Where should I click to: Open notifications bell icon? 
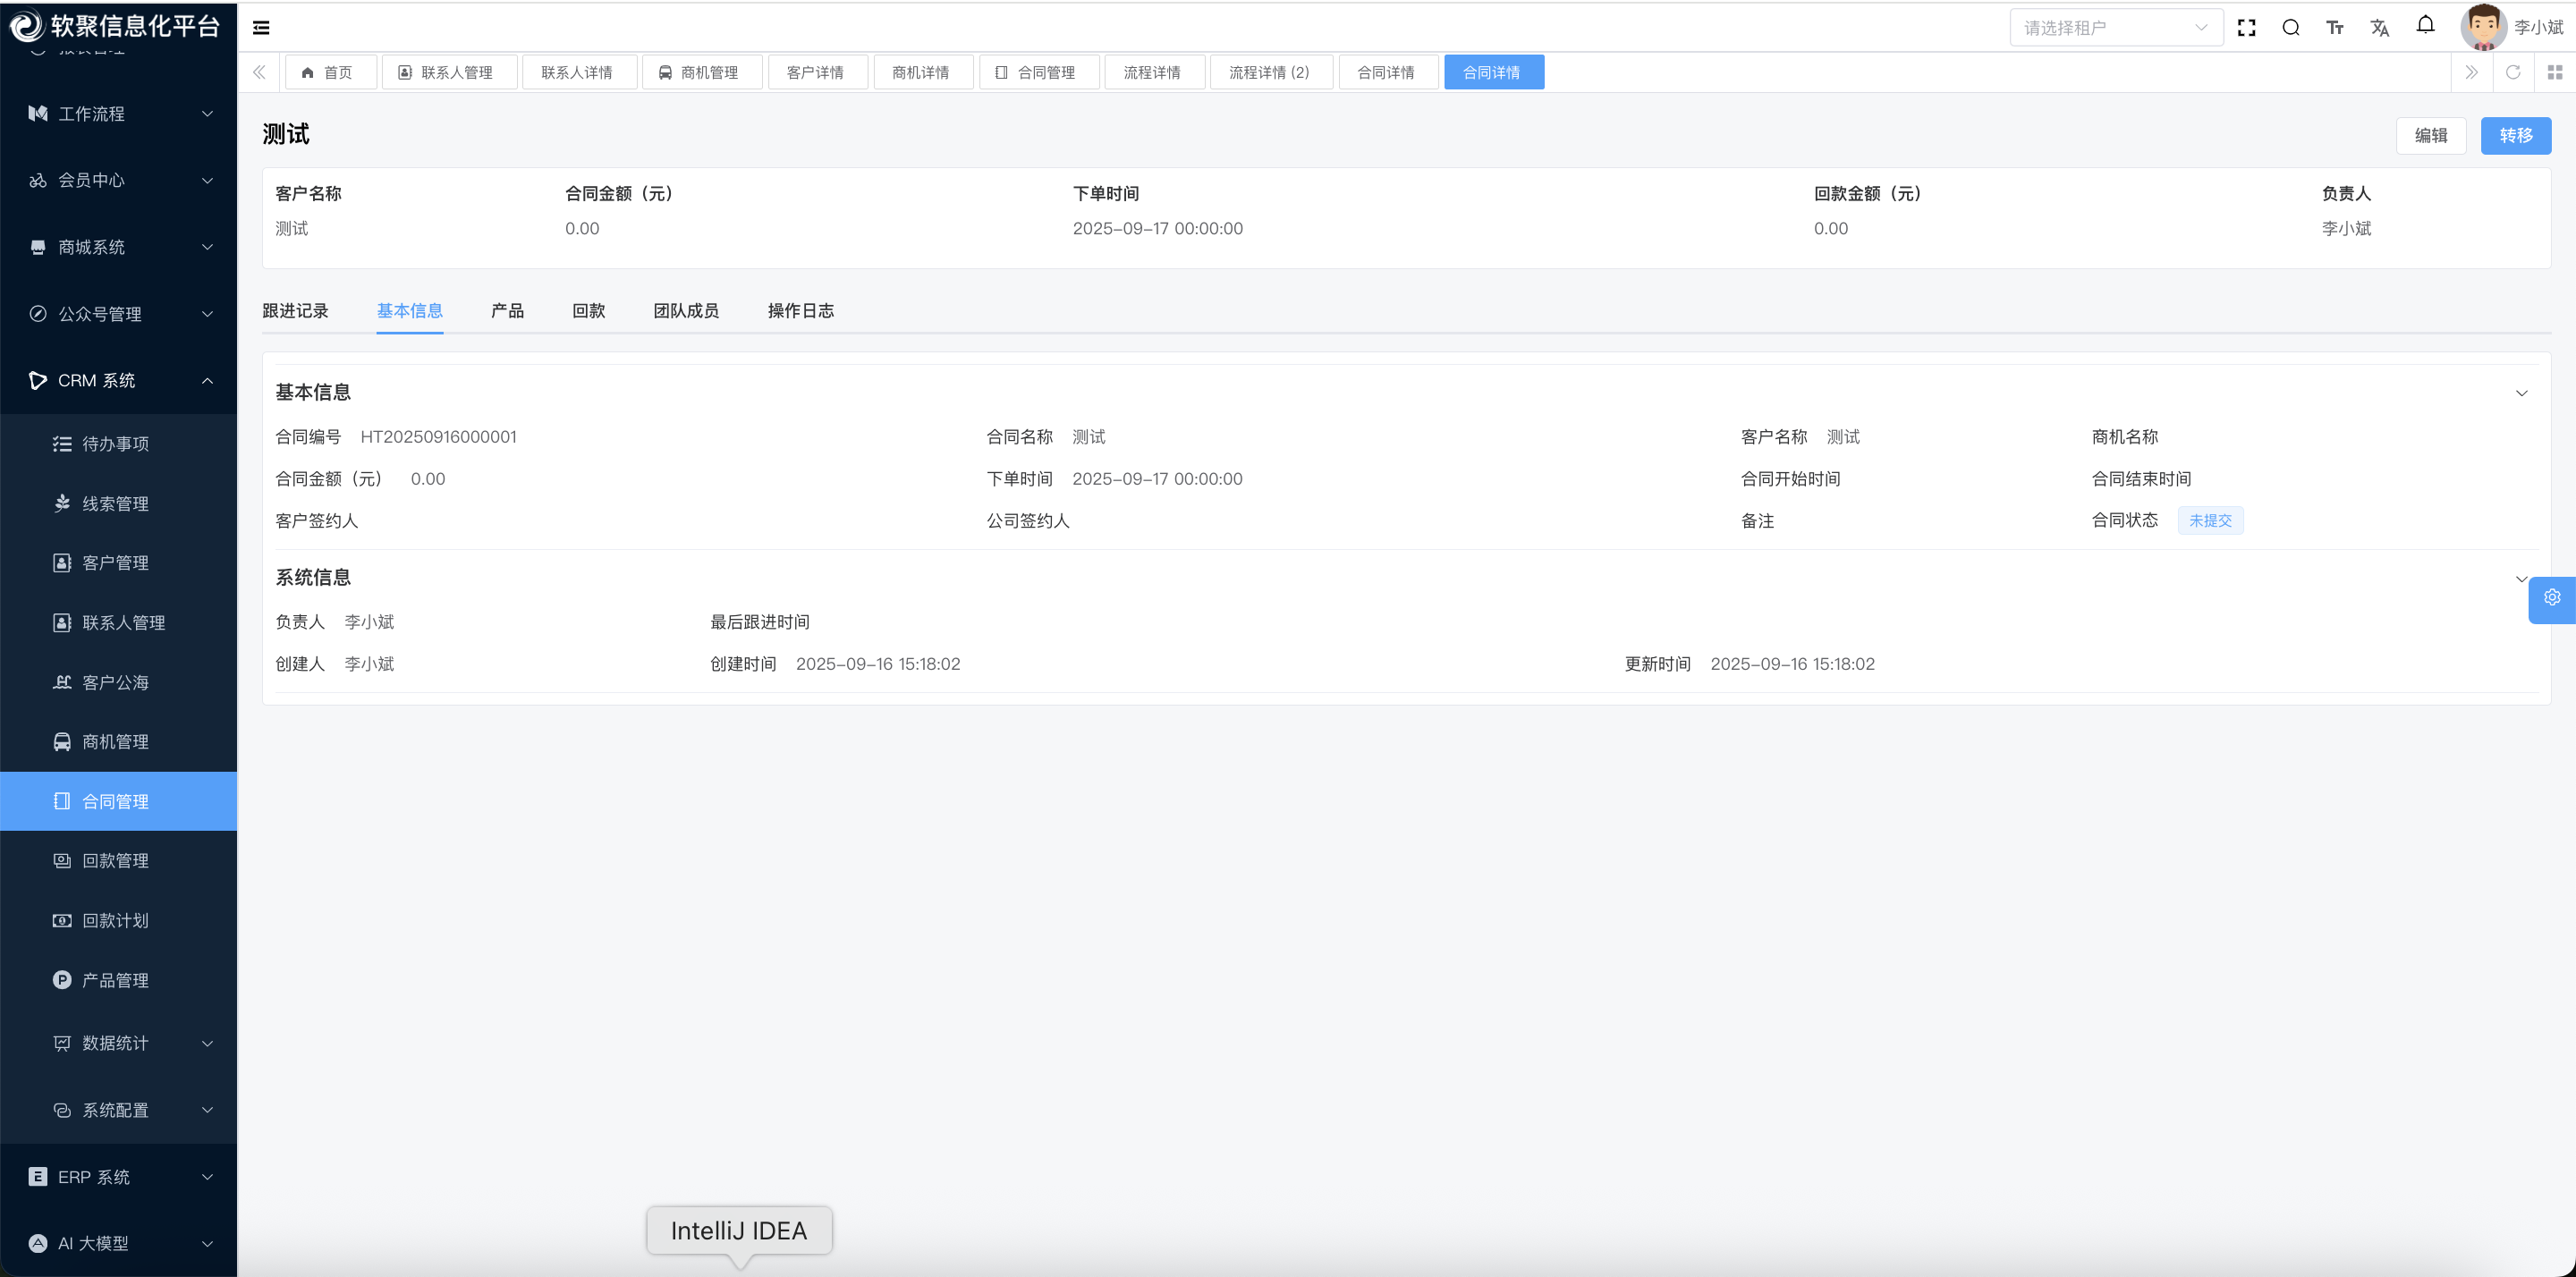[2425, 26]
